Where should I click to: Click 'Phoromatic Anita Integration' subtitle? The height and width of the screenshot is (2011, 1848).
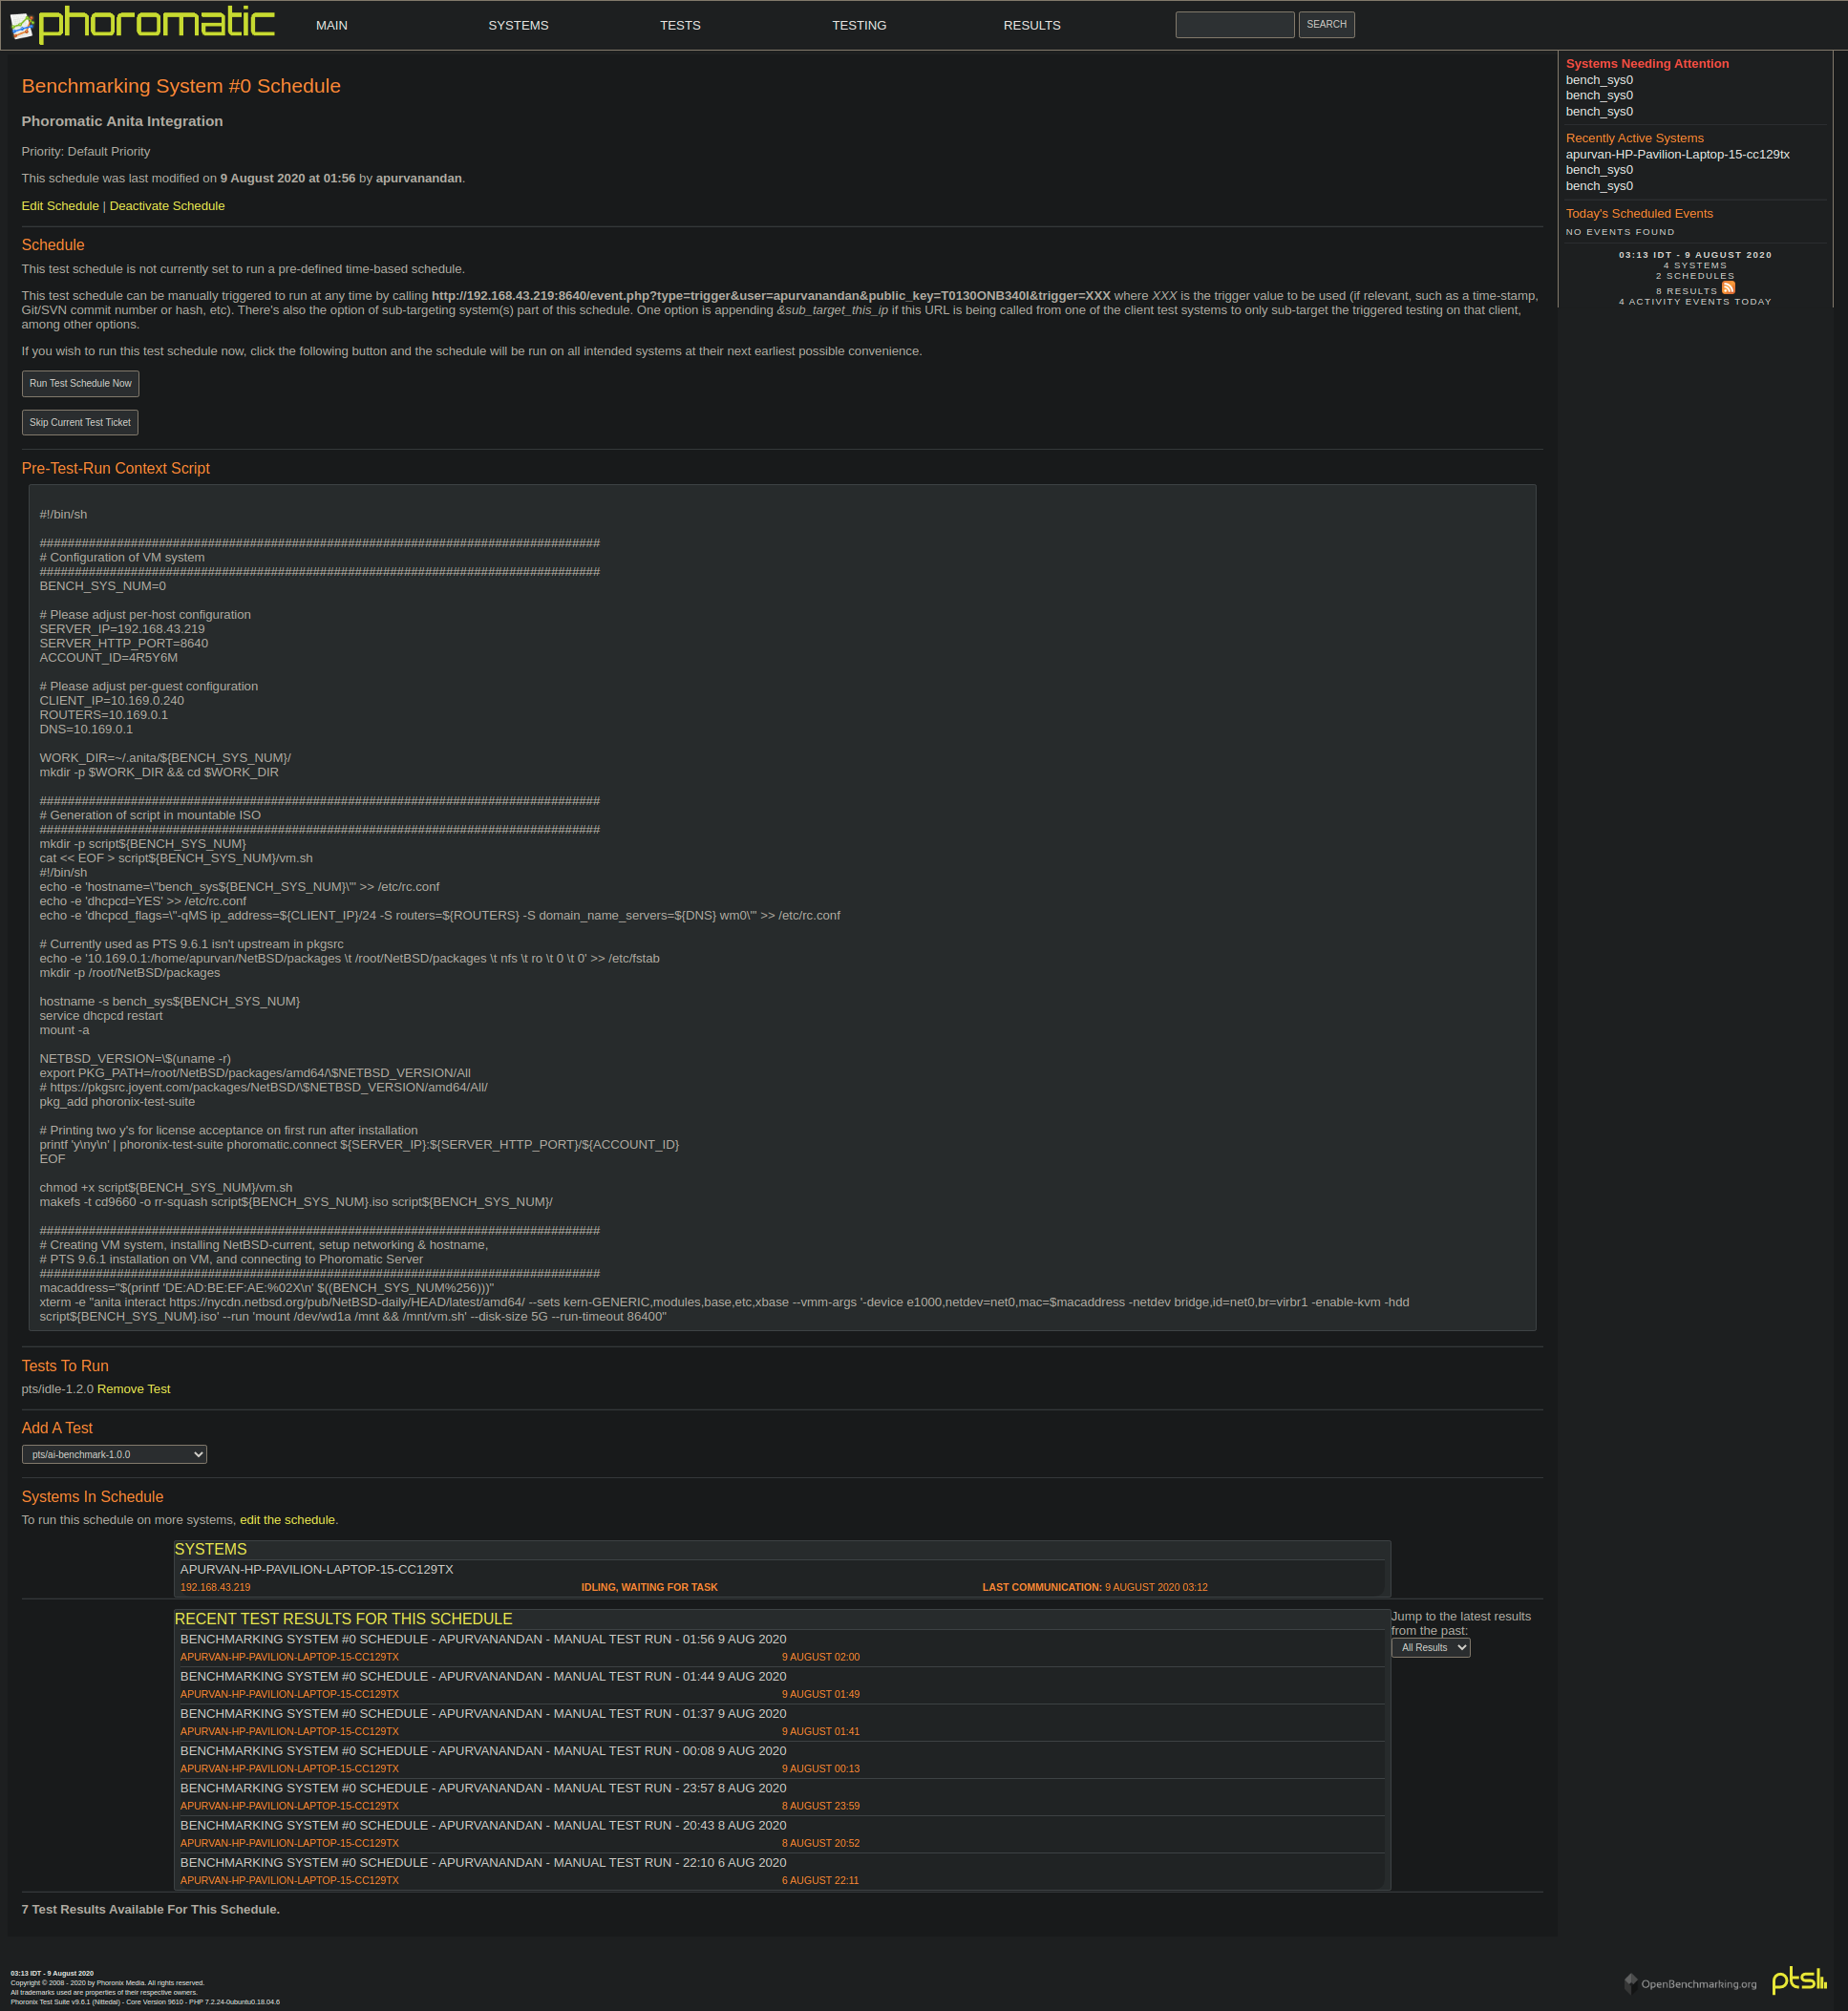click(x=122, y=122)
